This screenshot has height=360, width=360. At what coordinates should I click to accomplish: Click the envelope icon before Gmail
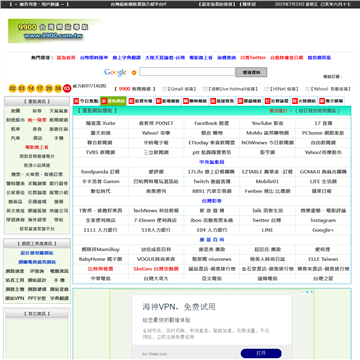(164, 89)
